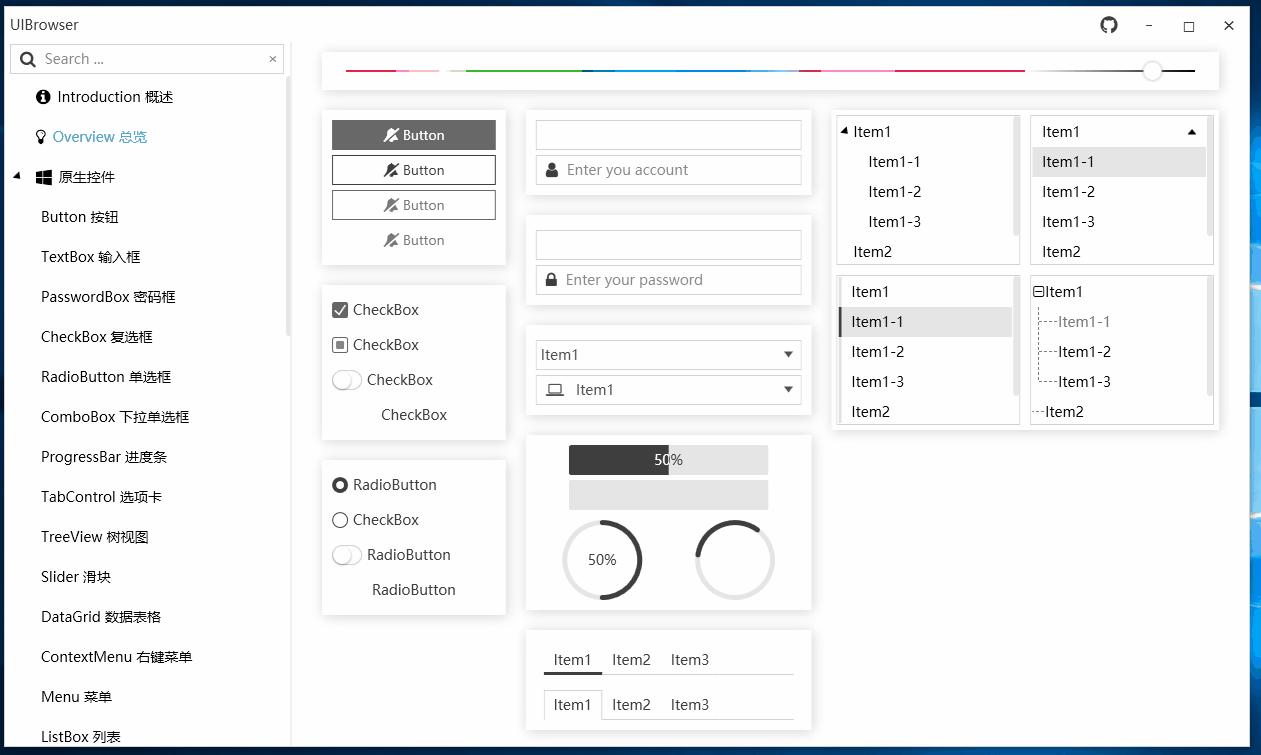
Task: Select highlighted Item1-1 with left accent bar
Action: (x=926, y=322)
